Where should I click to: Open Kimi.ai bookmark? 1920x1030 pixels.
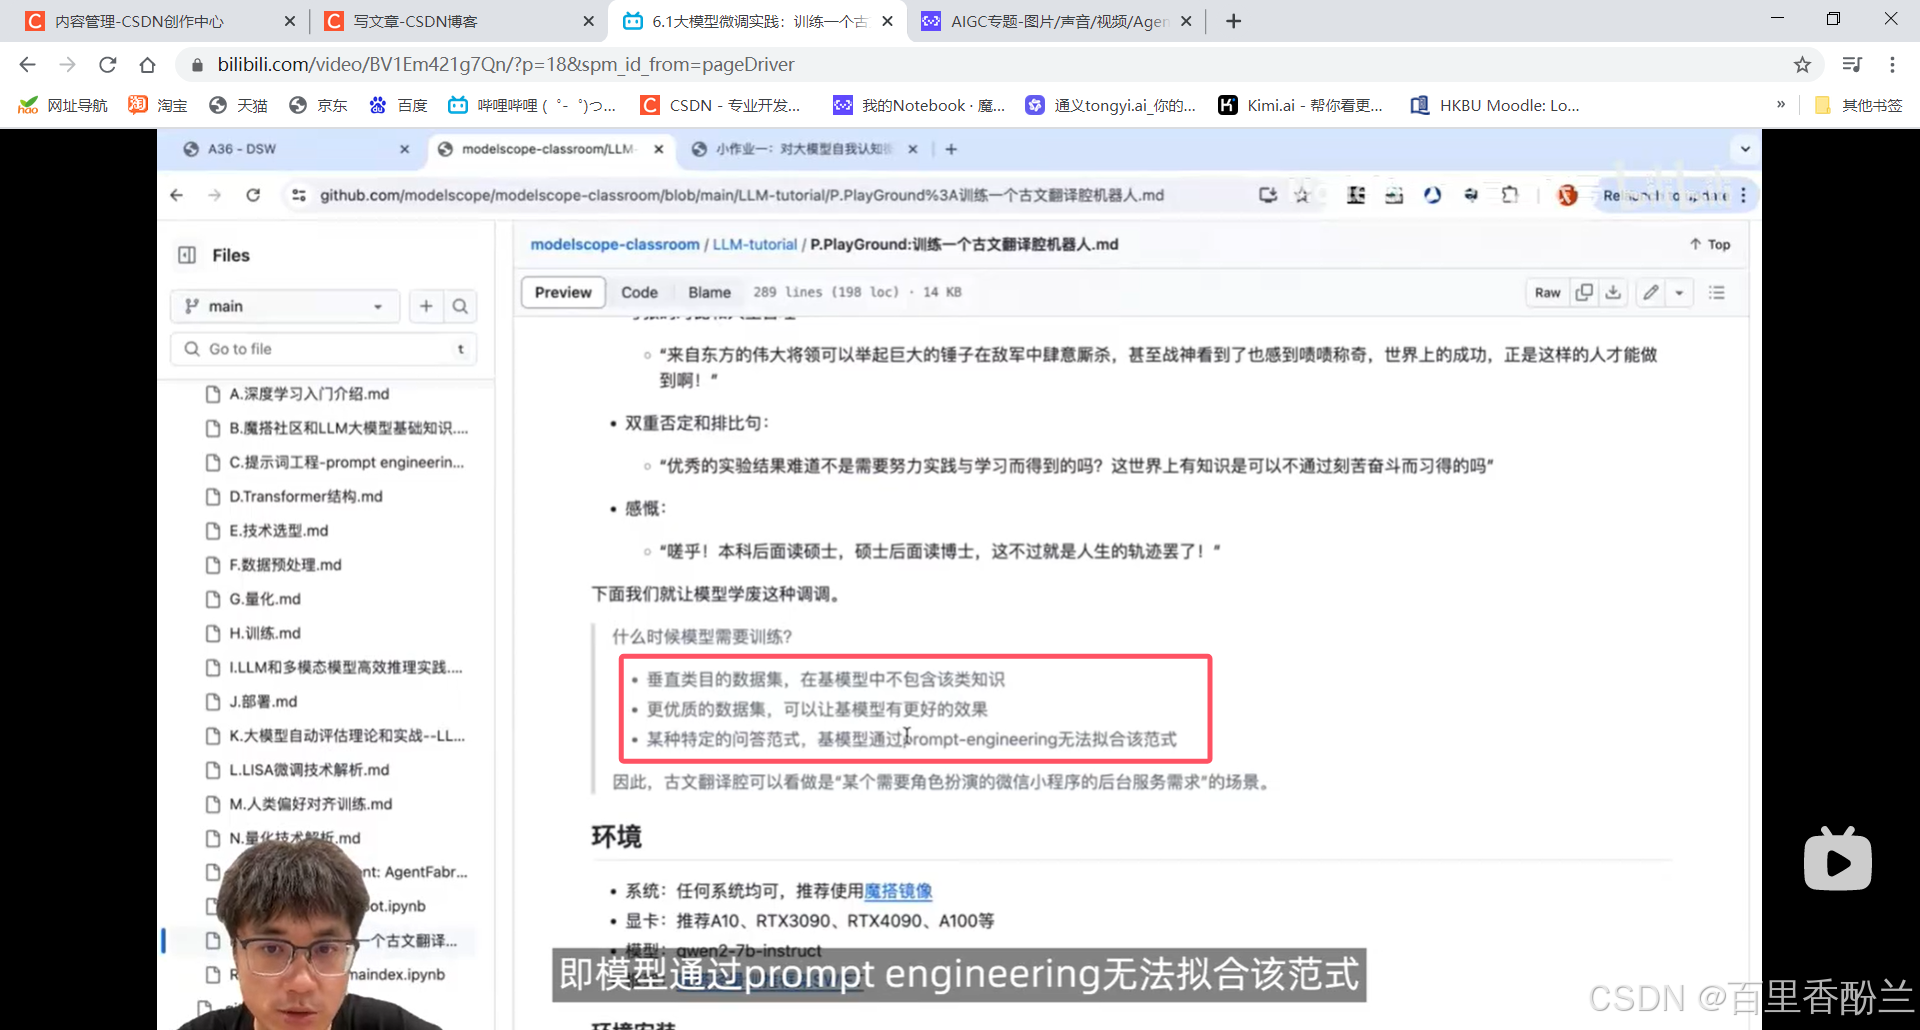[1301, 105]
